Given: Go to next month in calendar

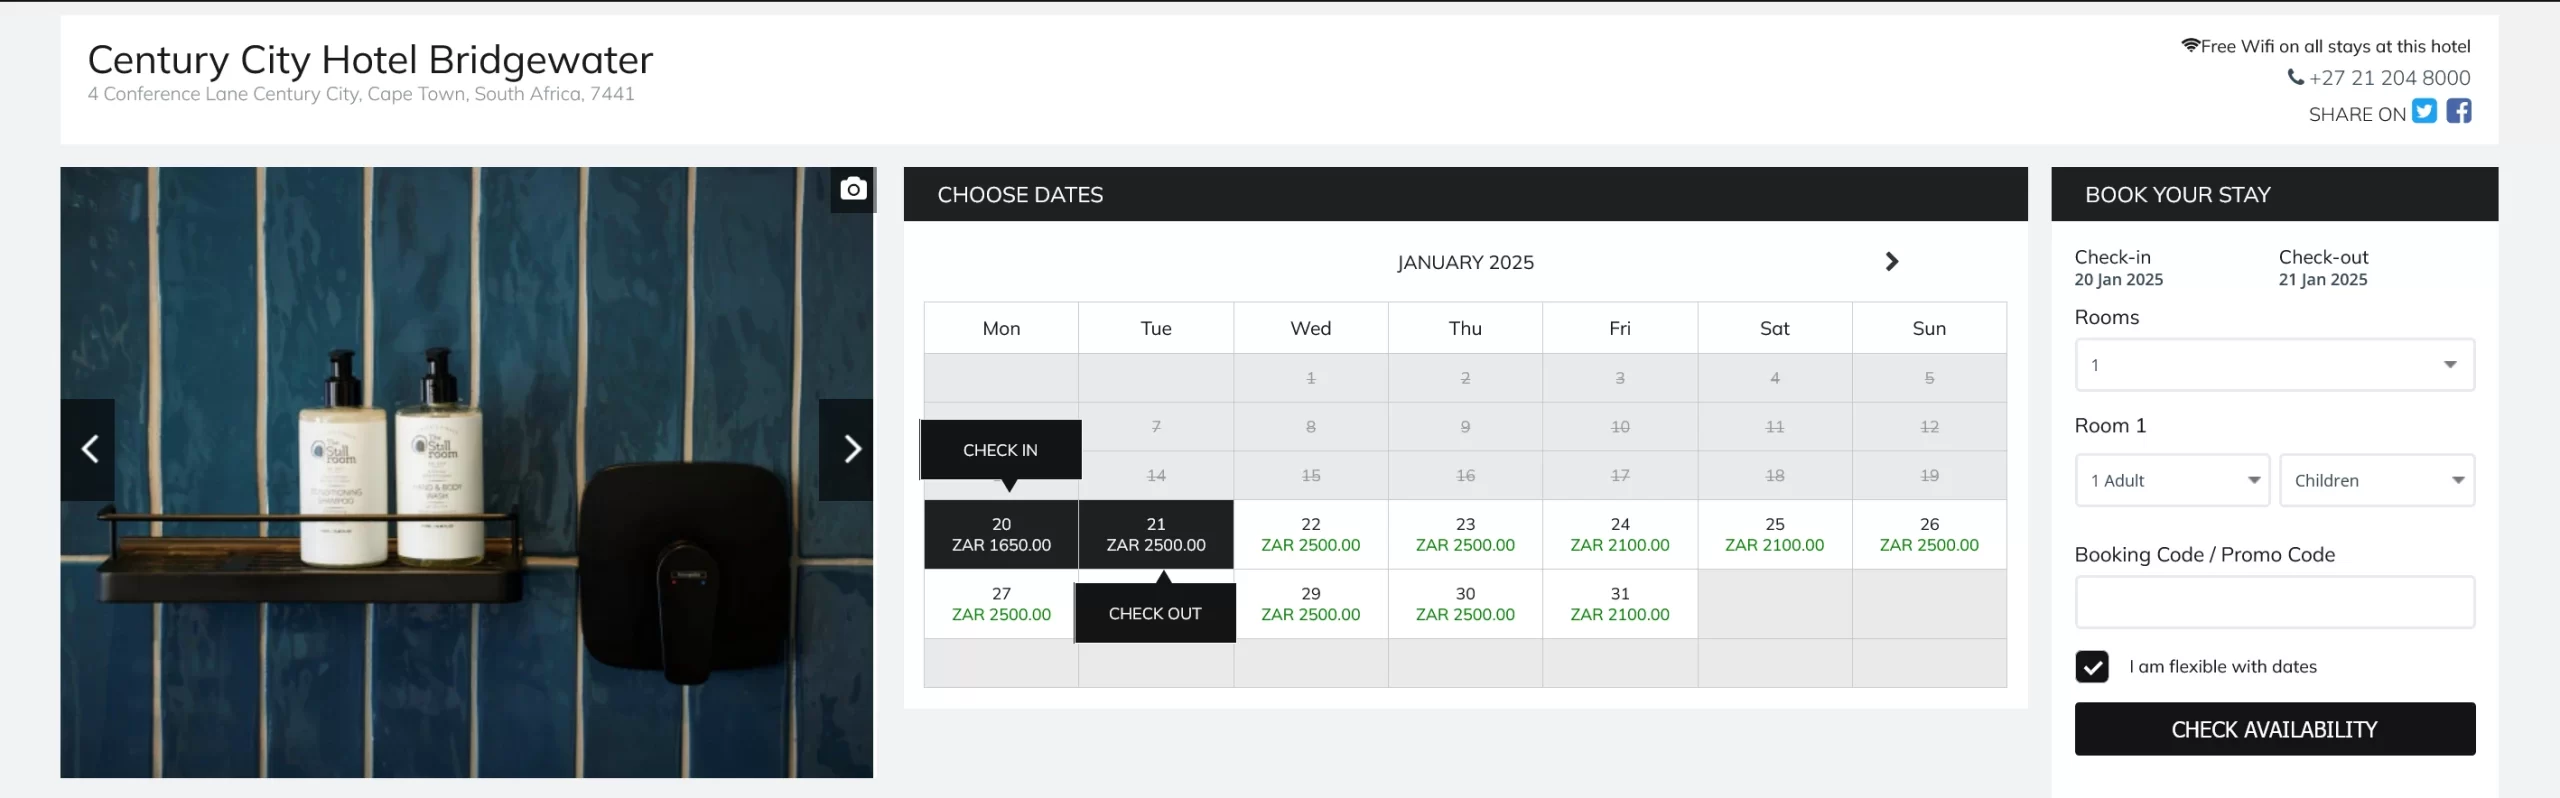Looking at the screenshot, I should 1891,262.
